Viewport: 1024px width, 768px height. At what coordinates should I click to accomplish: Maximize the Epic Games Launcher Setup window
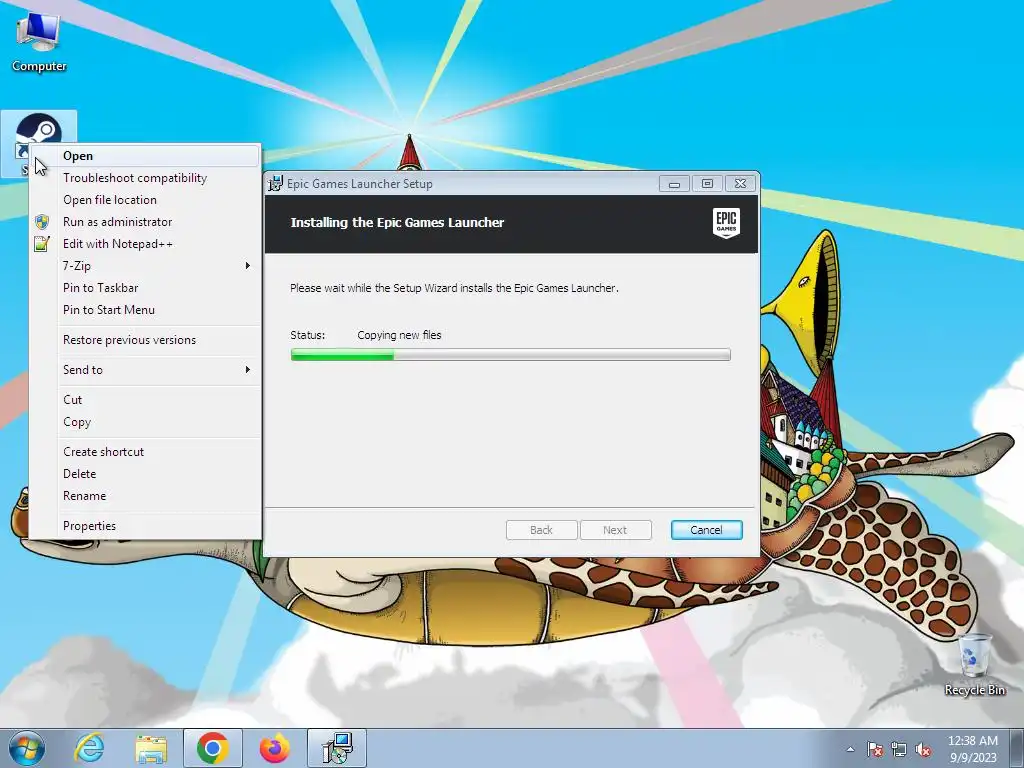[x=707, y=184]
